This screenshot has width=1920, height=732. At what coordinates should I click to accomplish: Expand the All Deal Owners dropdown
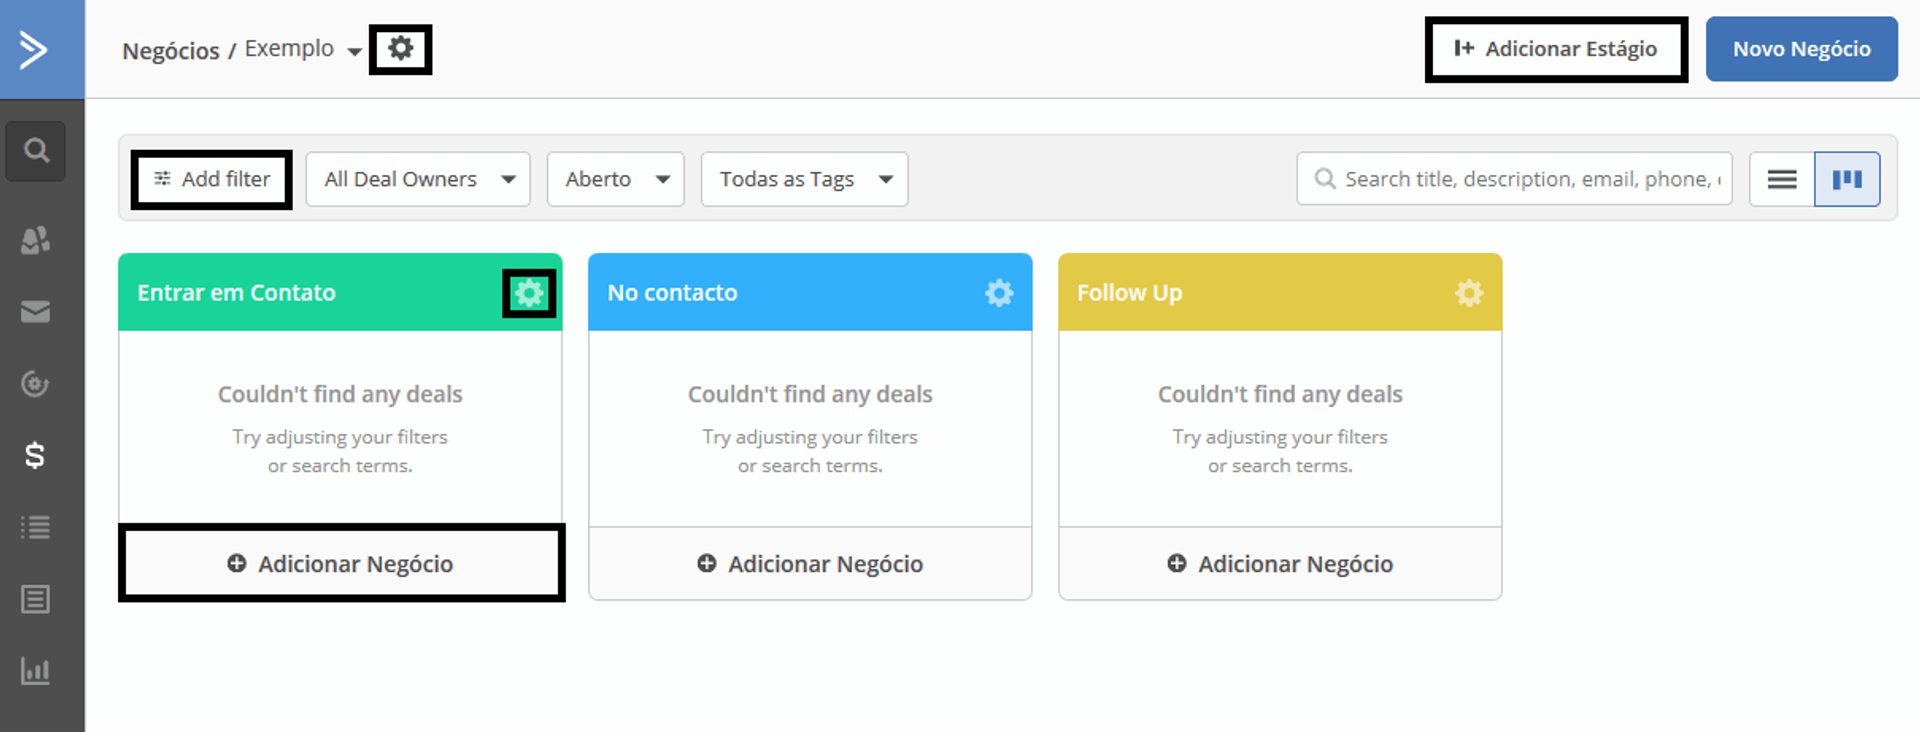(x=418, y=179)
